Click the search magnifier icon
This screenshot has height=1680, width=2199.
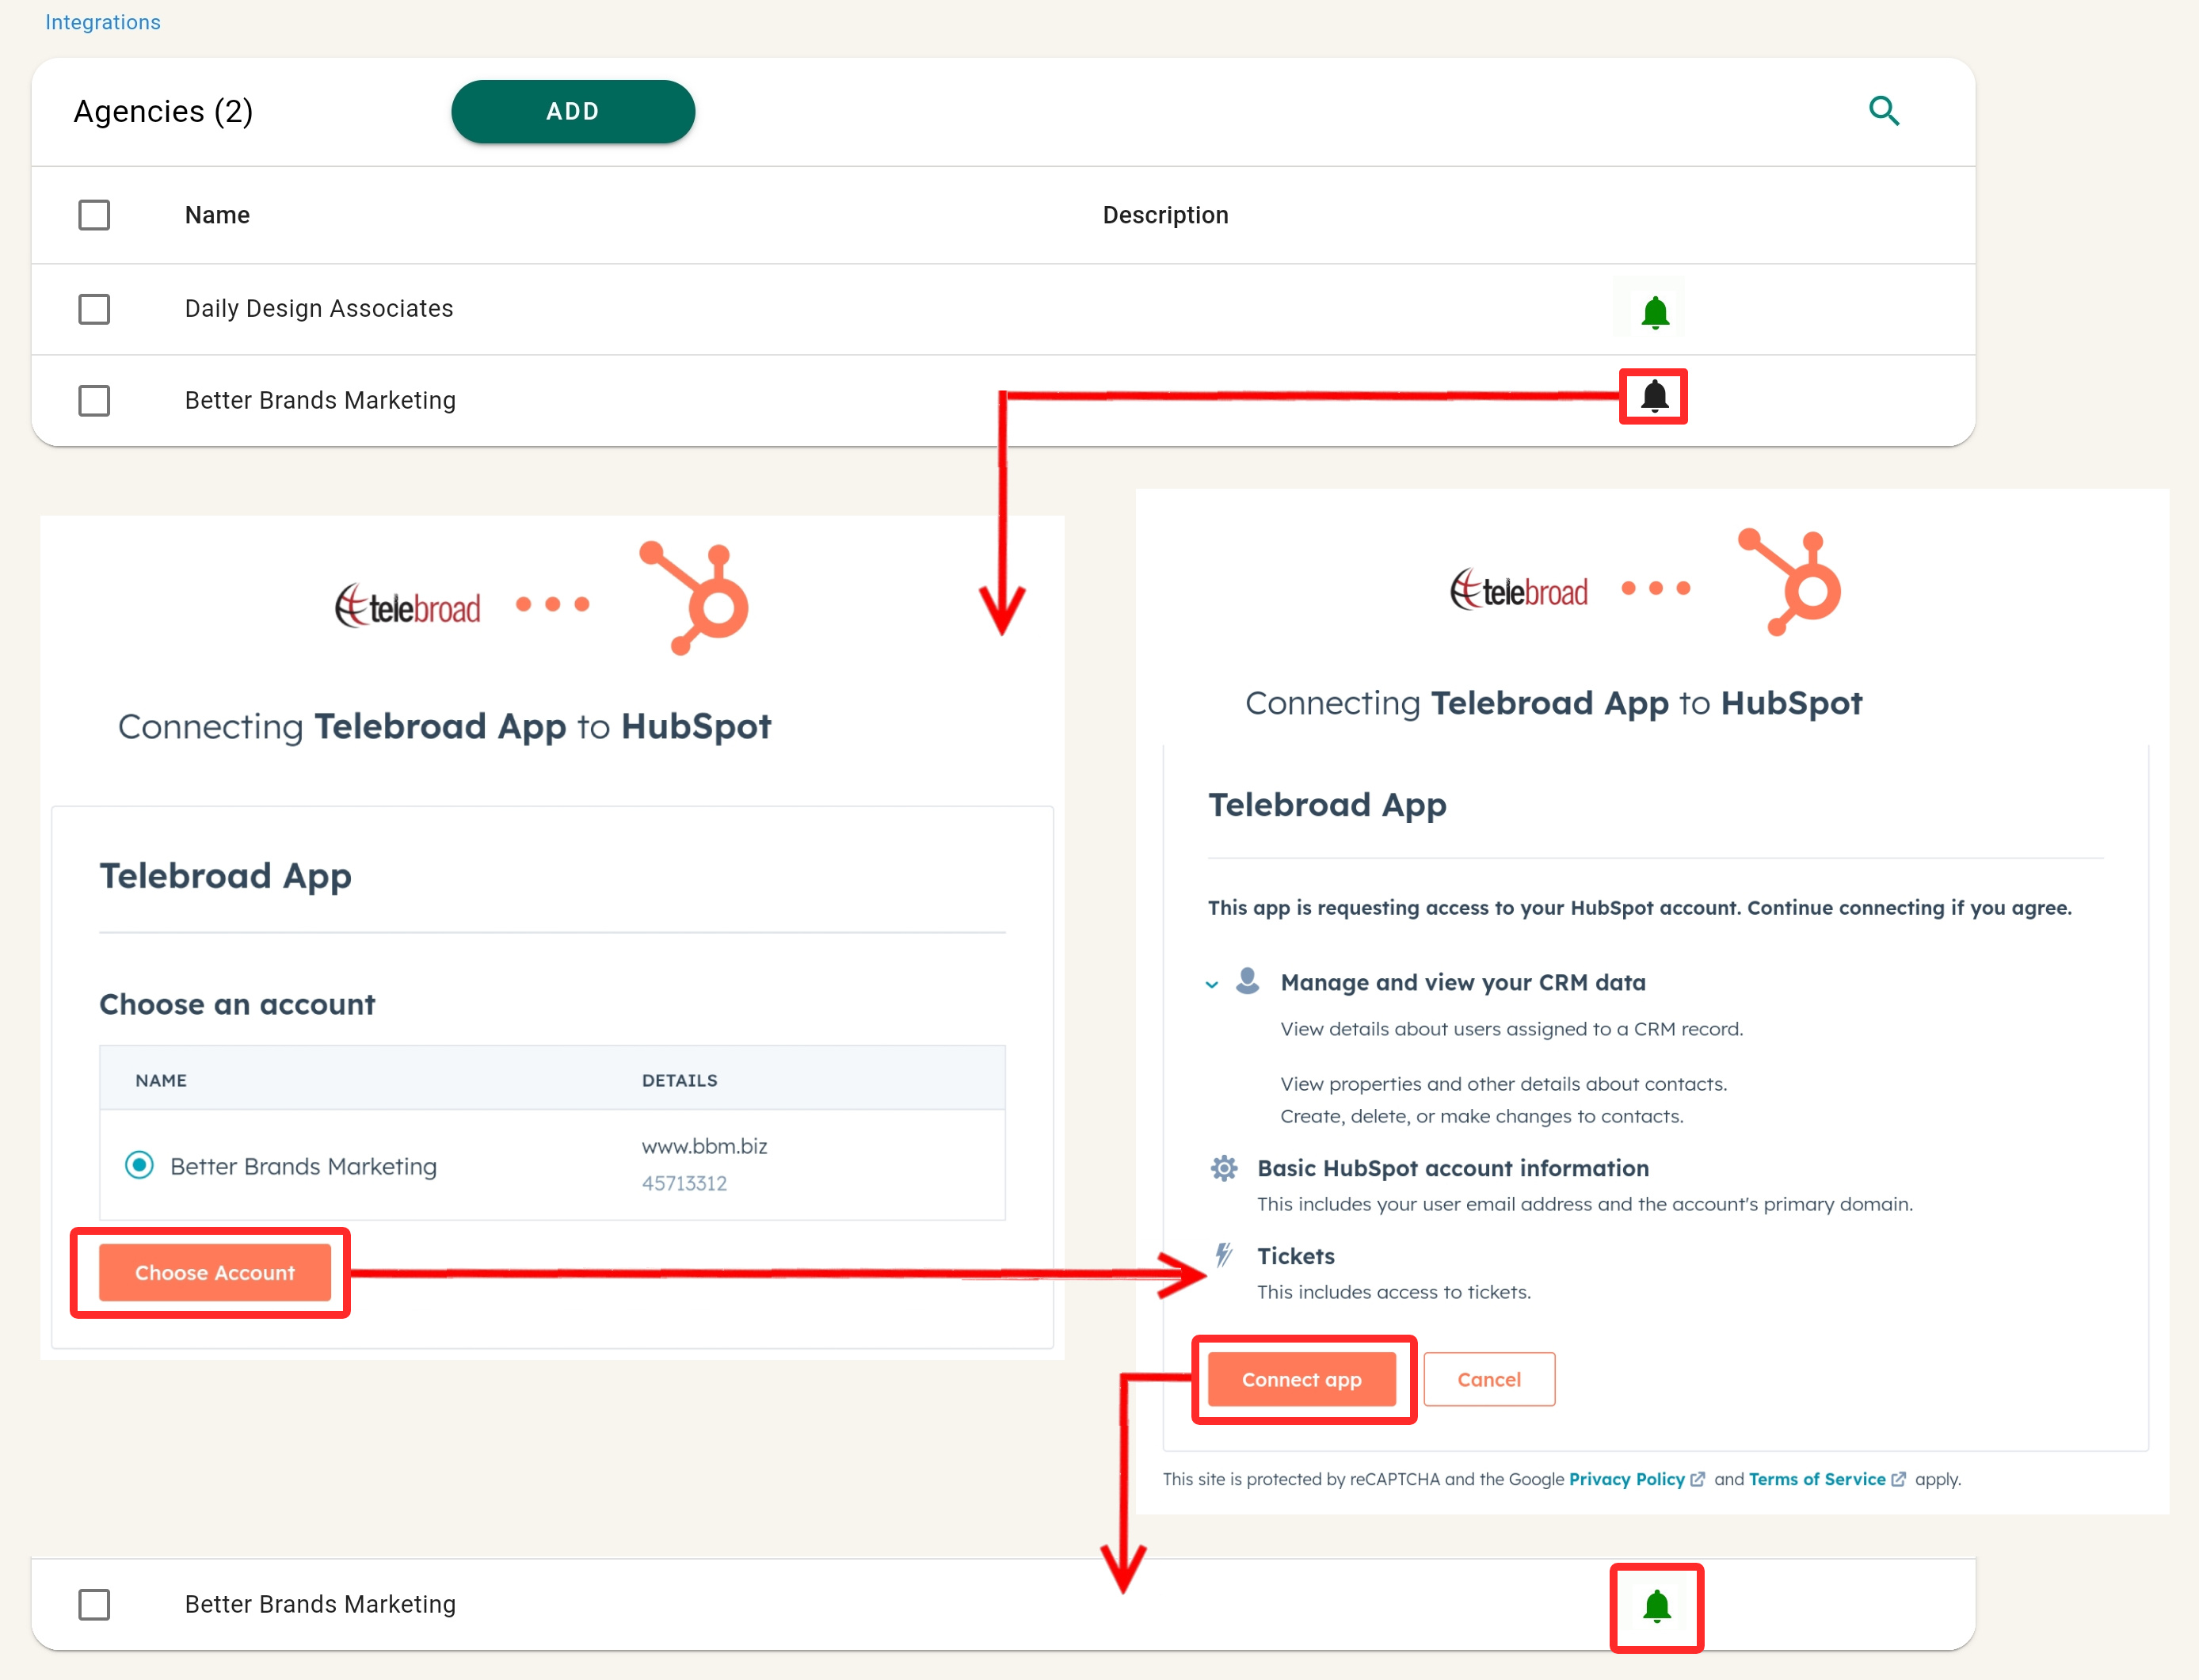[x=1883, y=111]
